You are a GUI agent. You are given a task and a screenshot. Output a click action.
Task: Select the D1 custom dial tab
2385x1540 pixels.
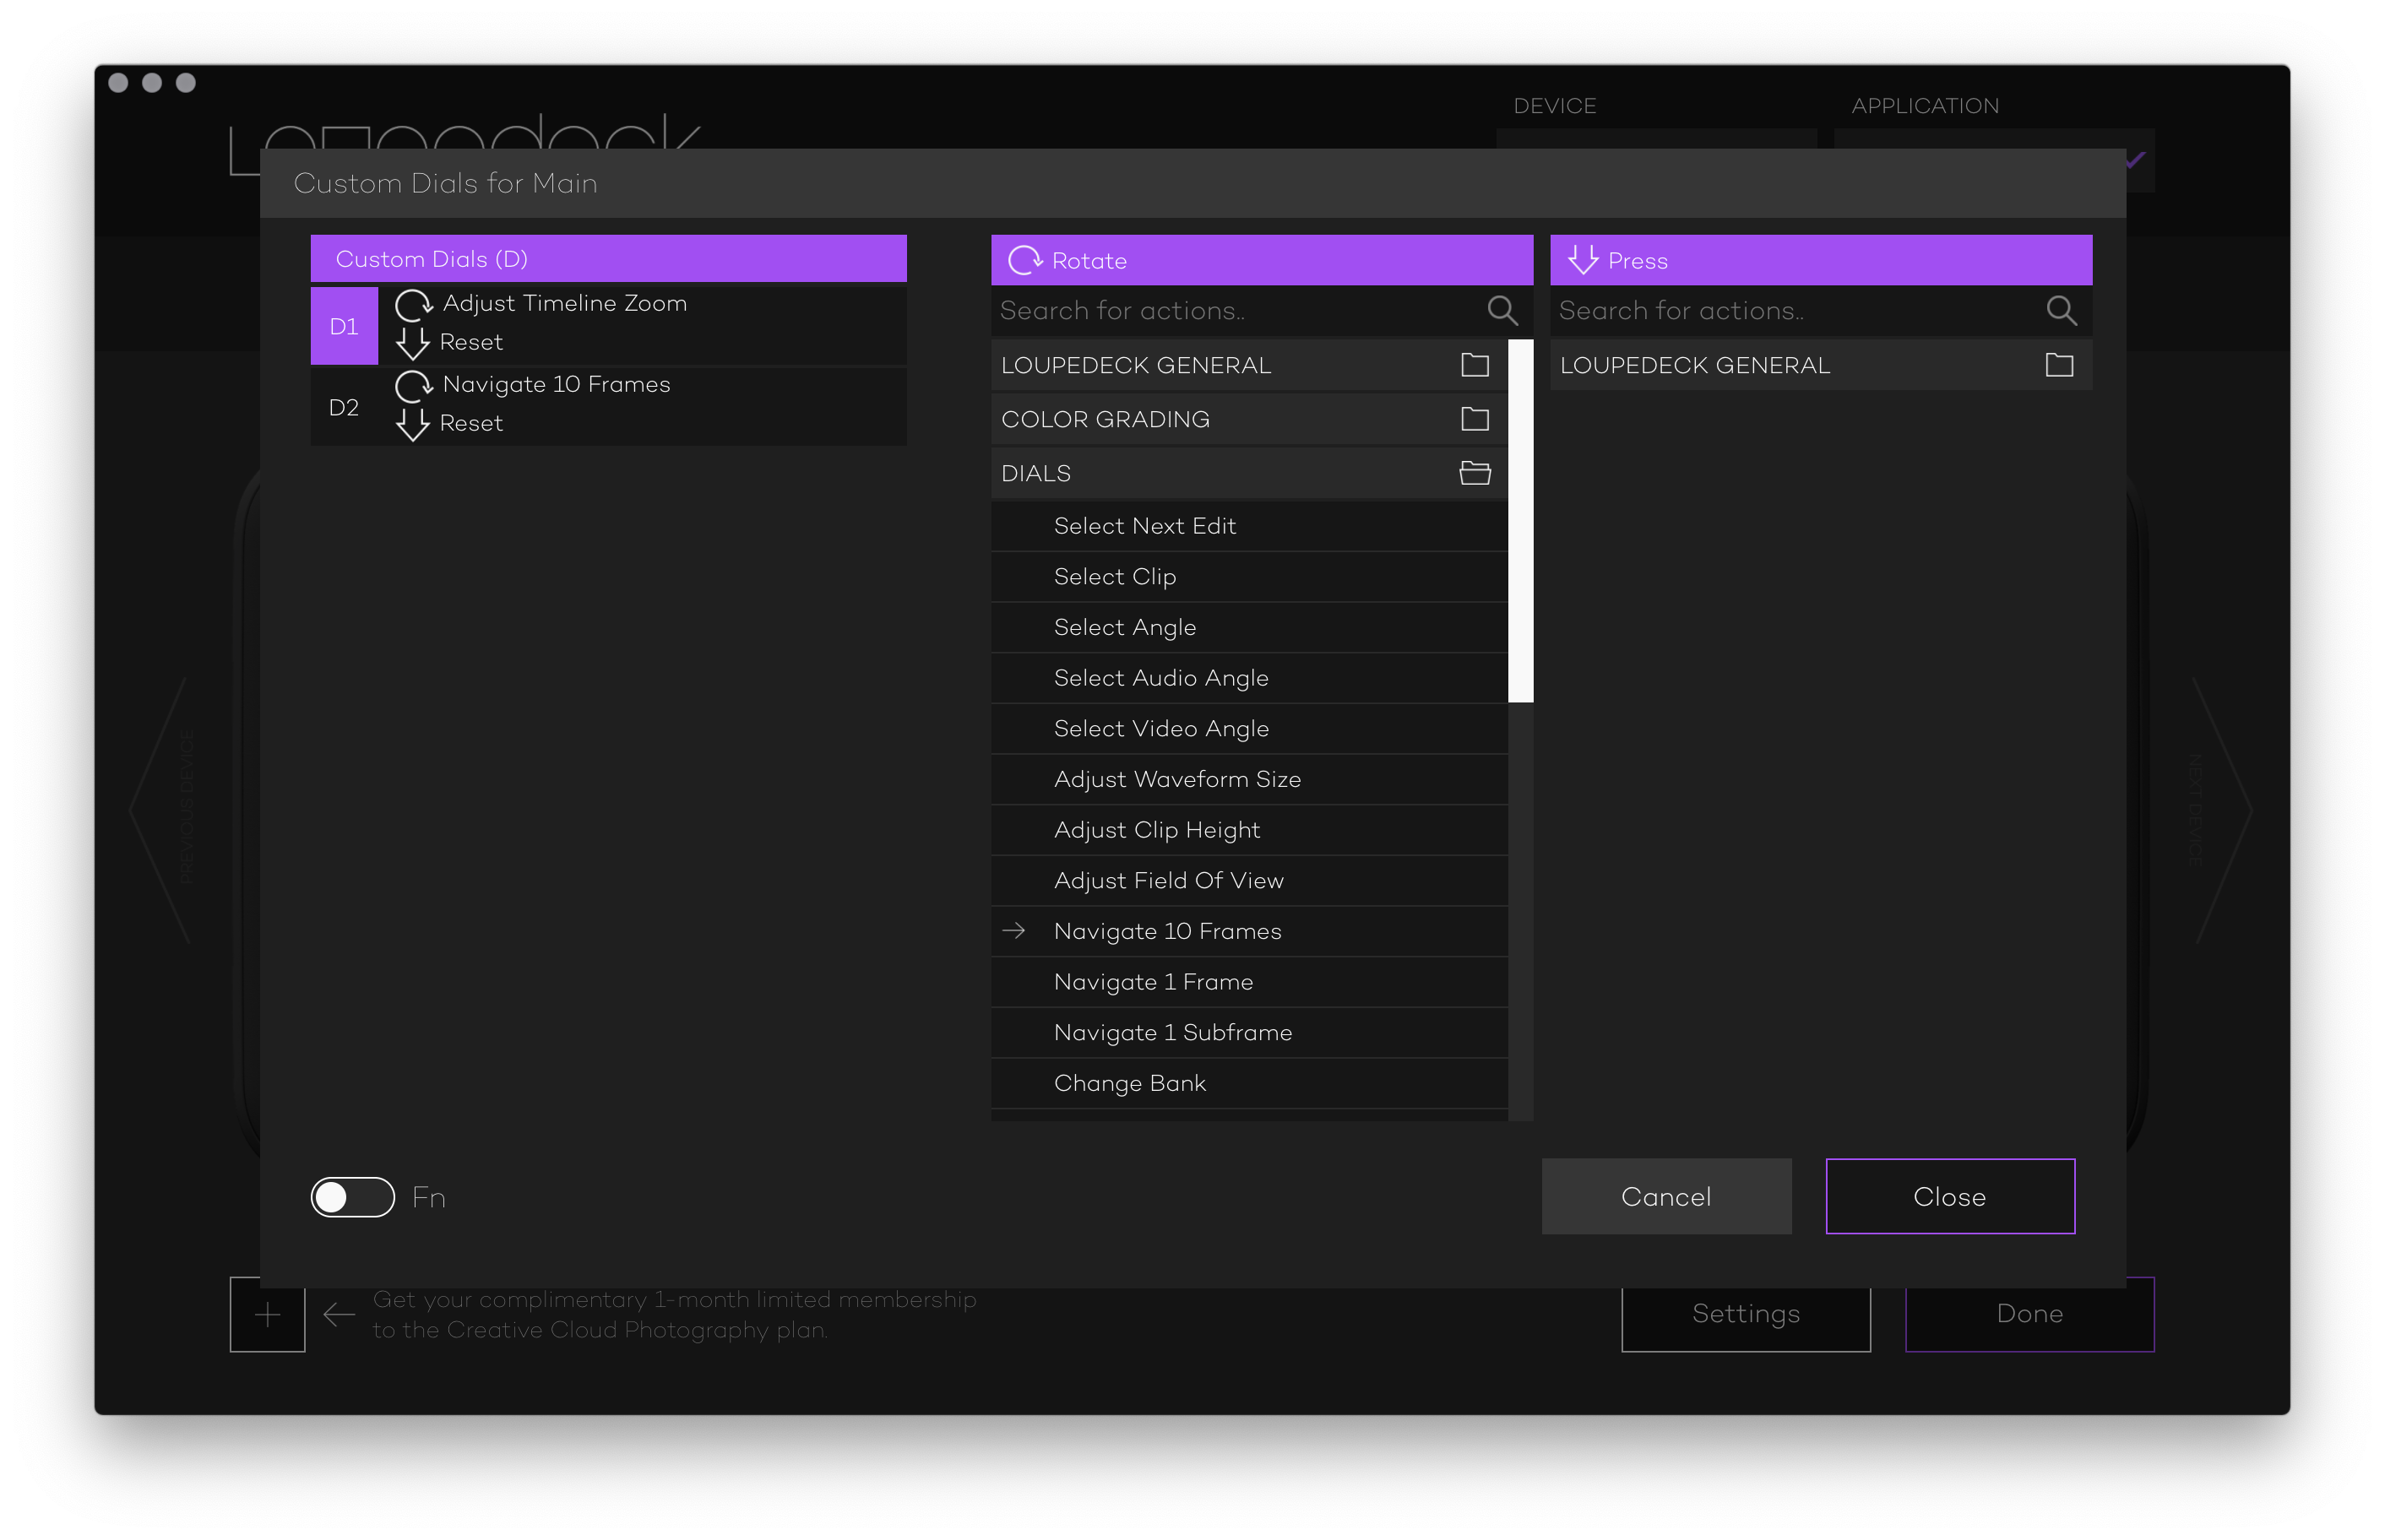point(344,326)
